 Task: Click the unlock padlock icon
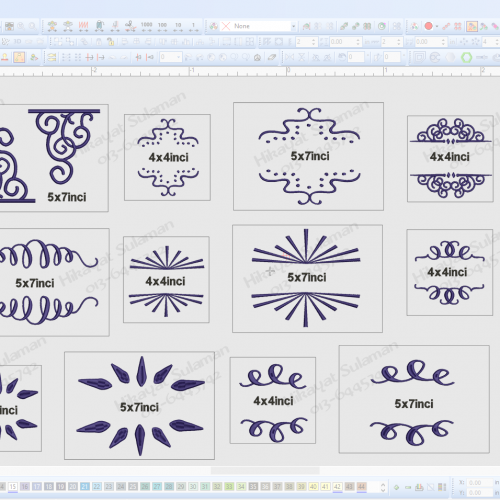110,42
